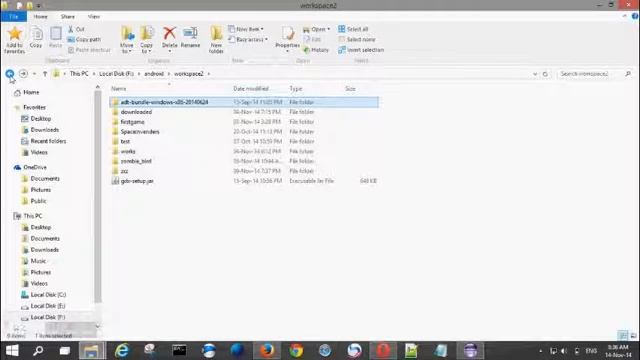The width and height of the screenshot is (640, 360).
Task: Click the red Delete icon
Action: (169, 33)
